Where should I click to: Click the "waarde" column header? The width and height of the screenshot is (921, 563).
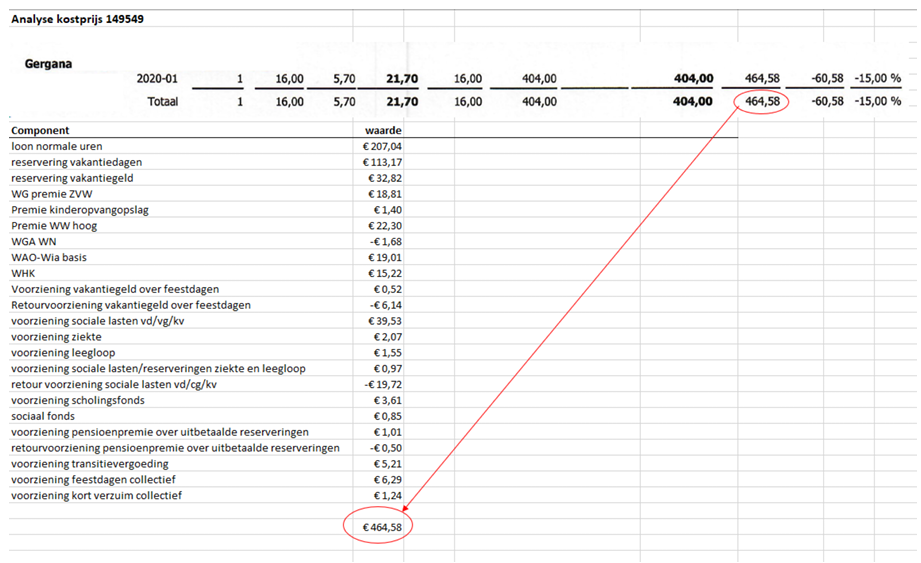click(383, 130)
